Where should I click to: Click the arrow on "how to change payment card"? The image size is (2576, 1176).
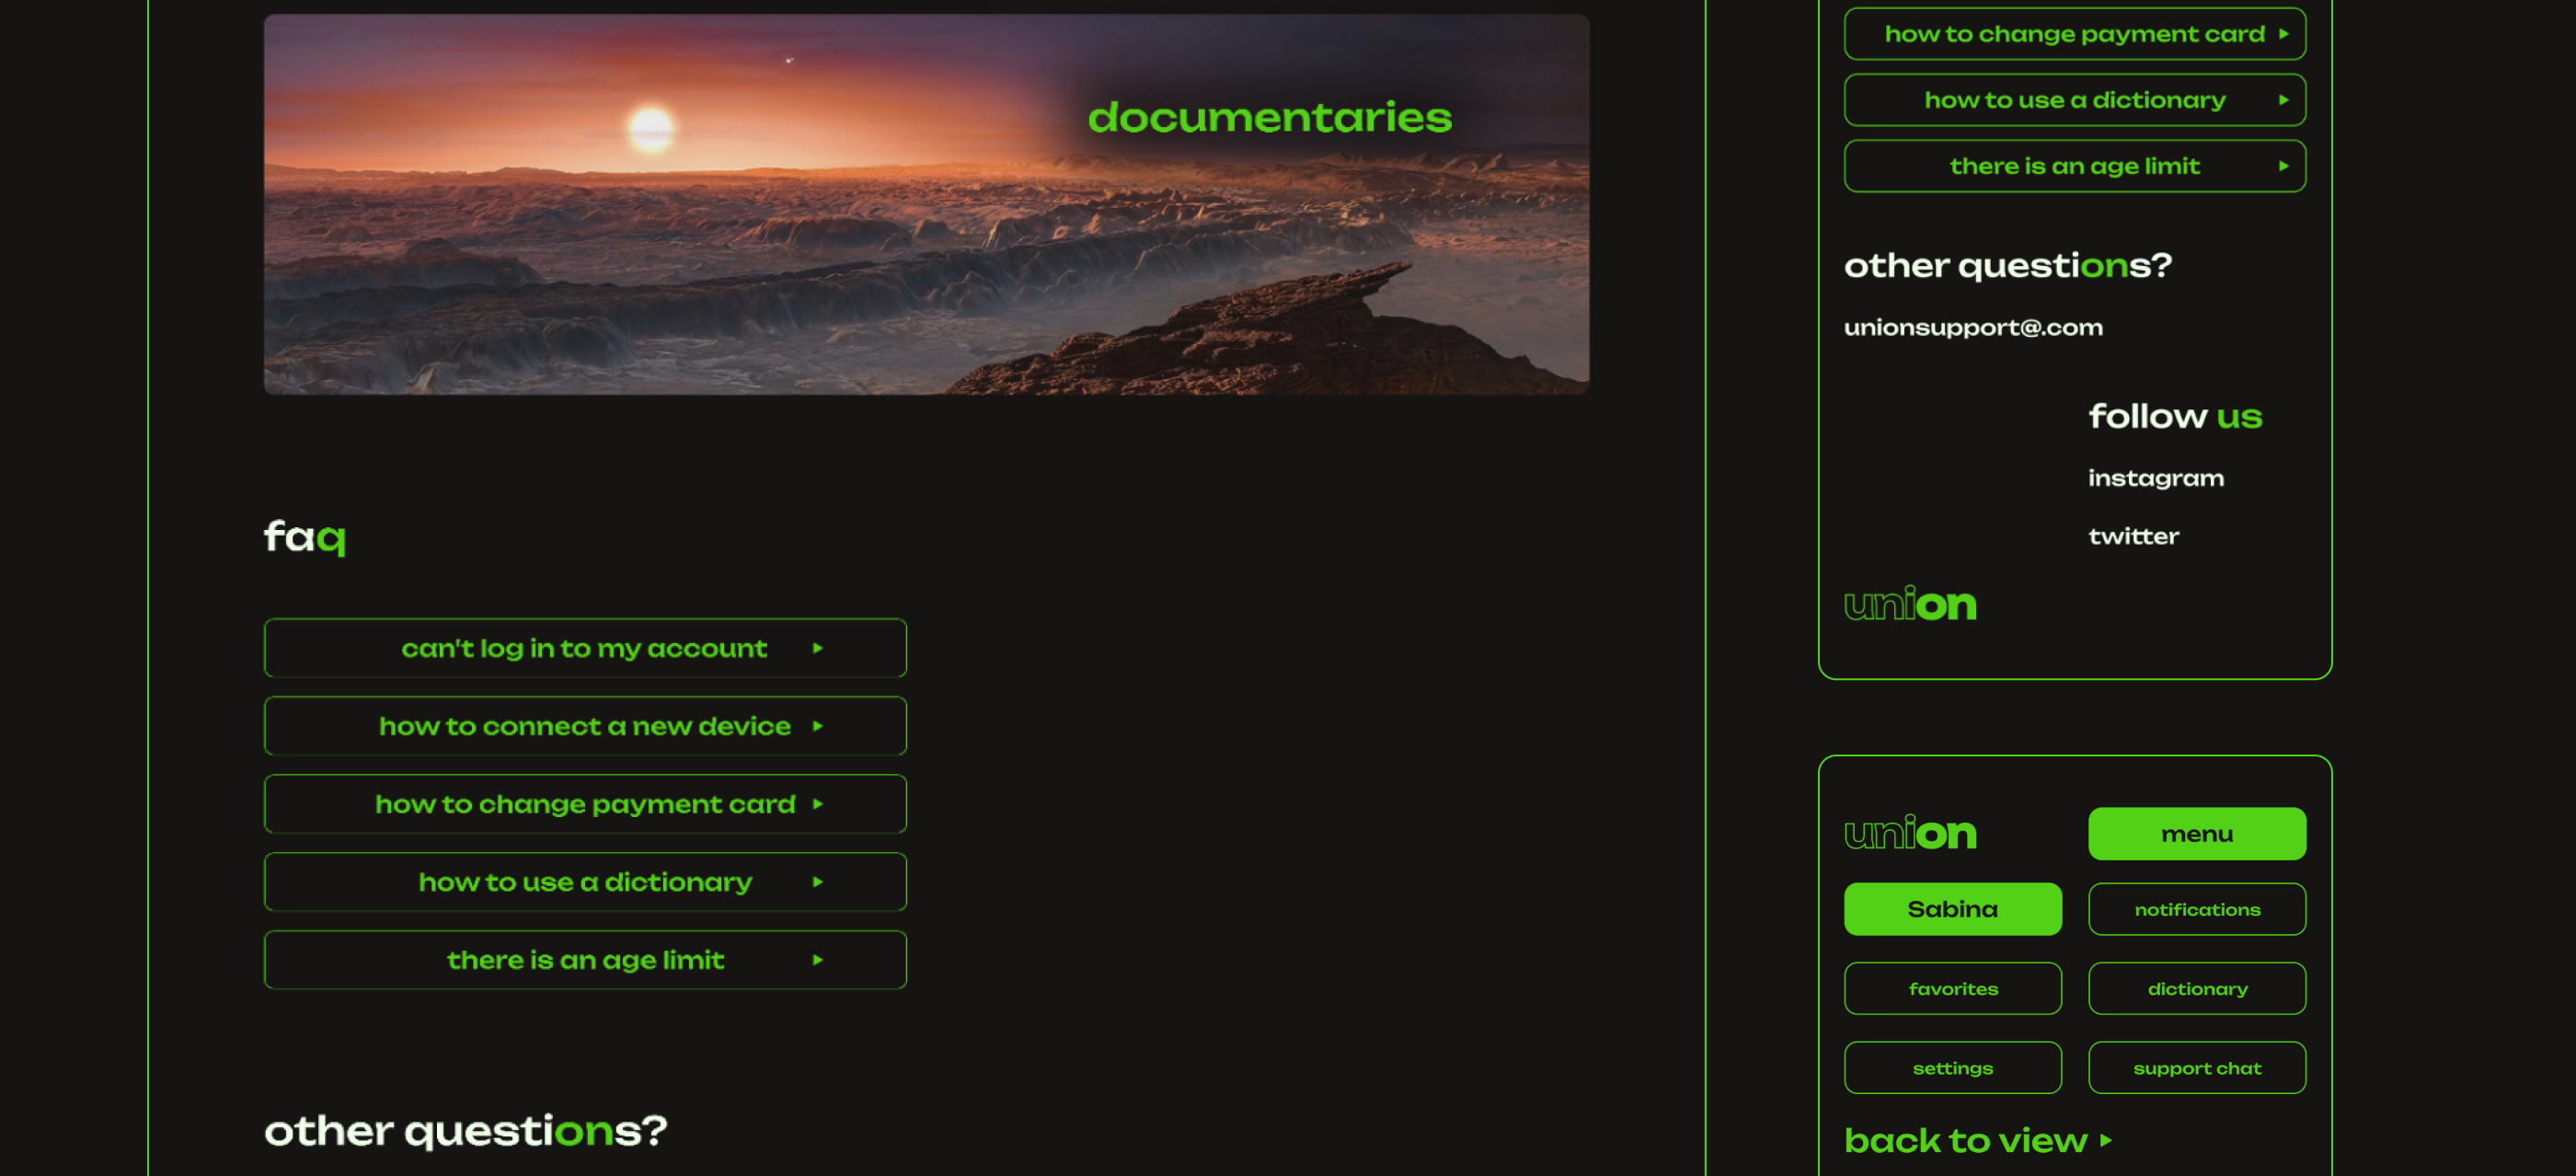(x=818, y=803)
